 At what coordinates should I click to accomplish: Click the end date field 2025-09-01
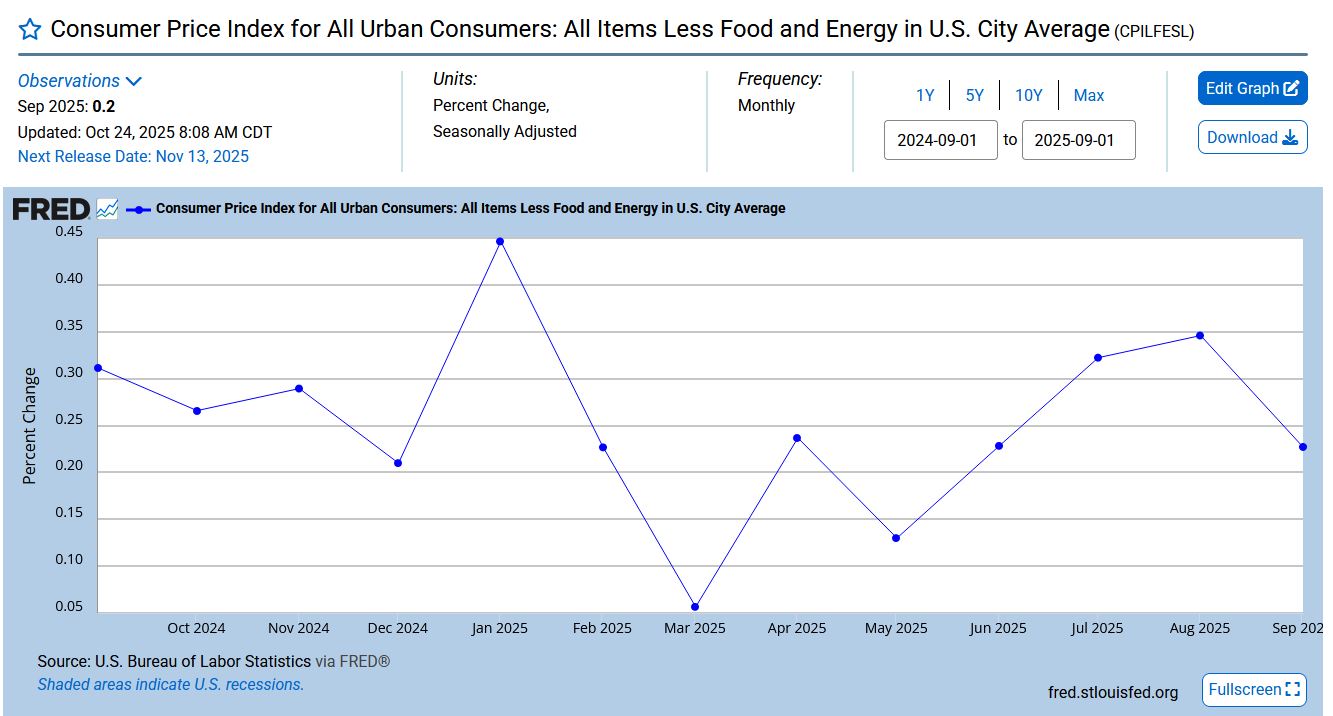1078,140
